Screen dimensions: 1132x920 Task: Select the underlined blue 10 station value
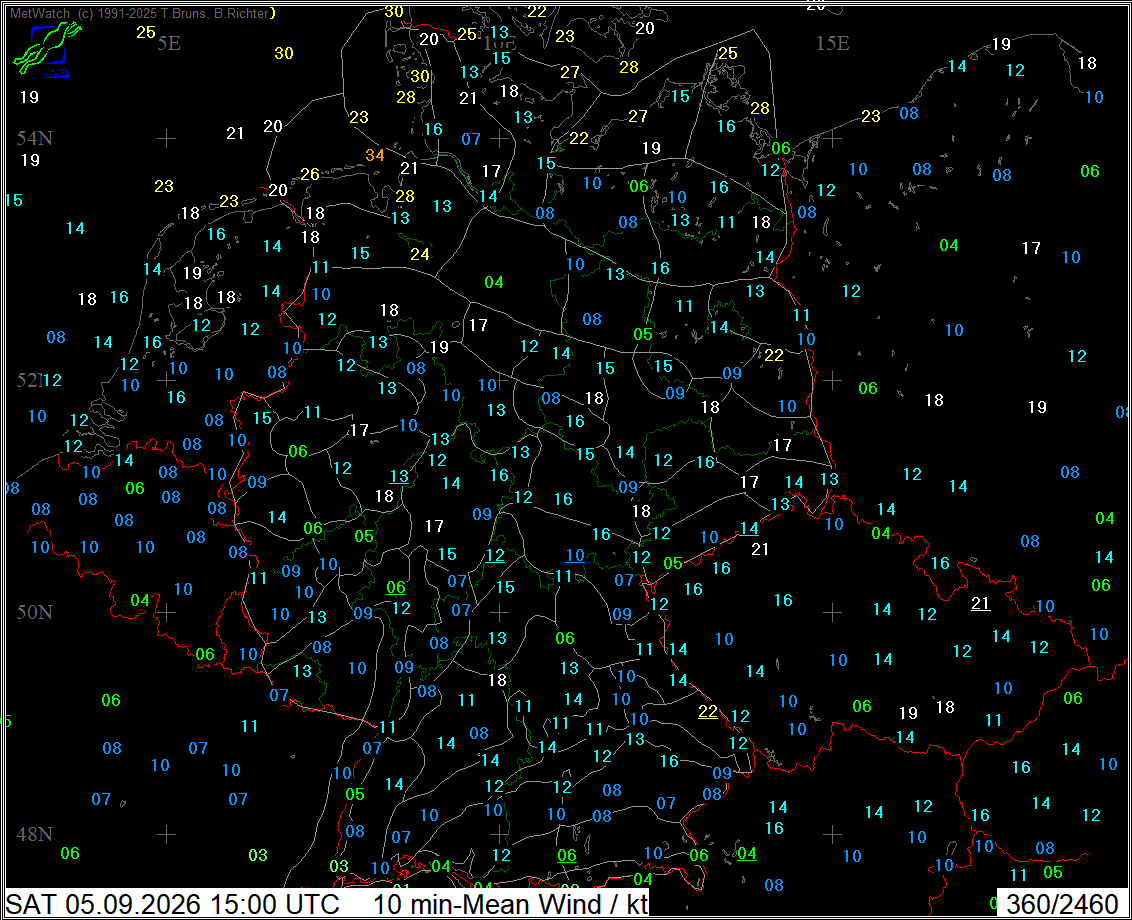click(575, 555)
